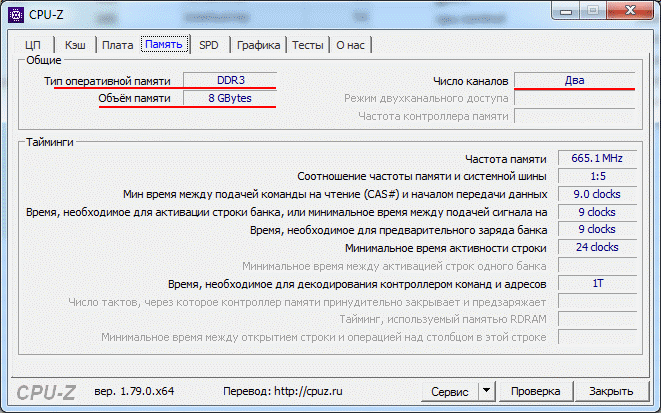
Task: Switch to the SPD tab
Action: click(209, 45)
